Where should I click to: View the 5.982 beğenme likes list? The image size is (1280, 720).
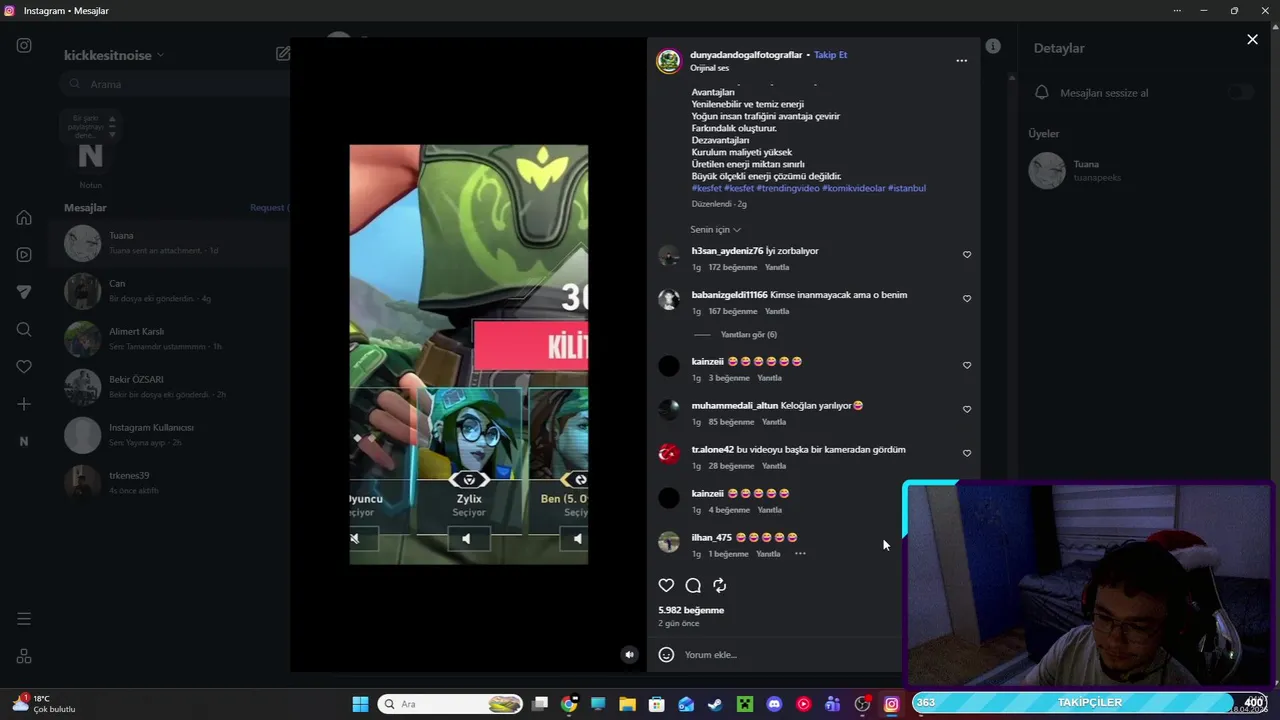691,610
